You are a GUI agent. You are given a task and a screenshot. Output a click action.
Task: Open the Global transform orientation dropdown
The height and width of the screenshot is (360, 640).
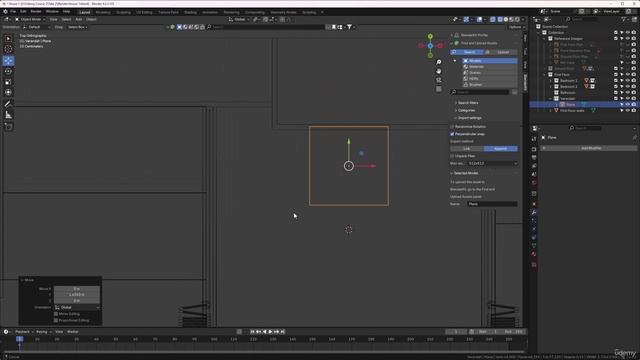pos(239,19)
